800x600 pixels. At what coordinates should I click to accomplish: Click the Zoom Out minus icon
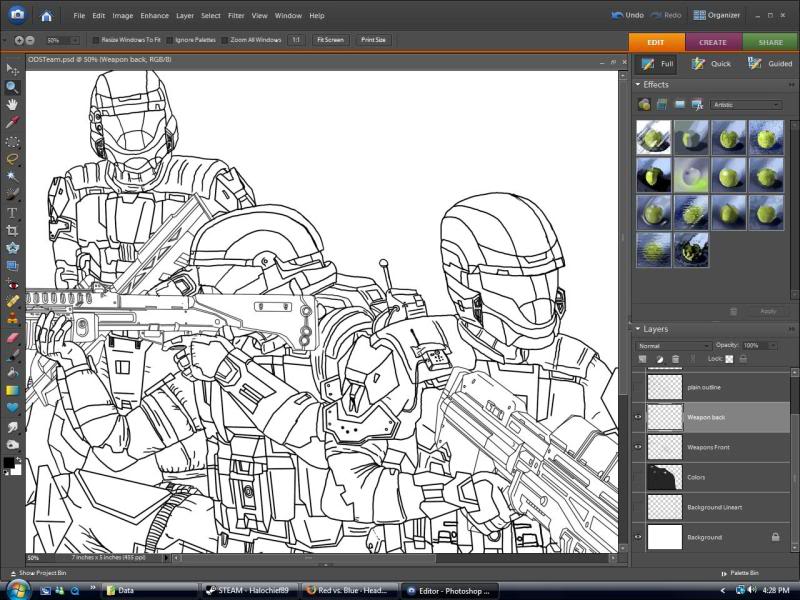[30, 40]
